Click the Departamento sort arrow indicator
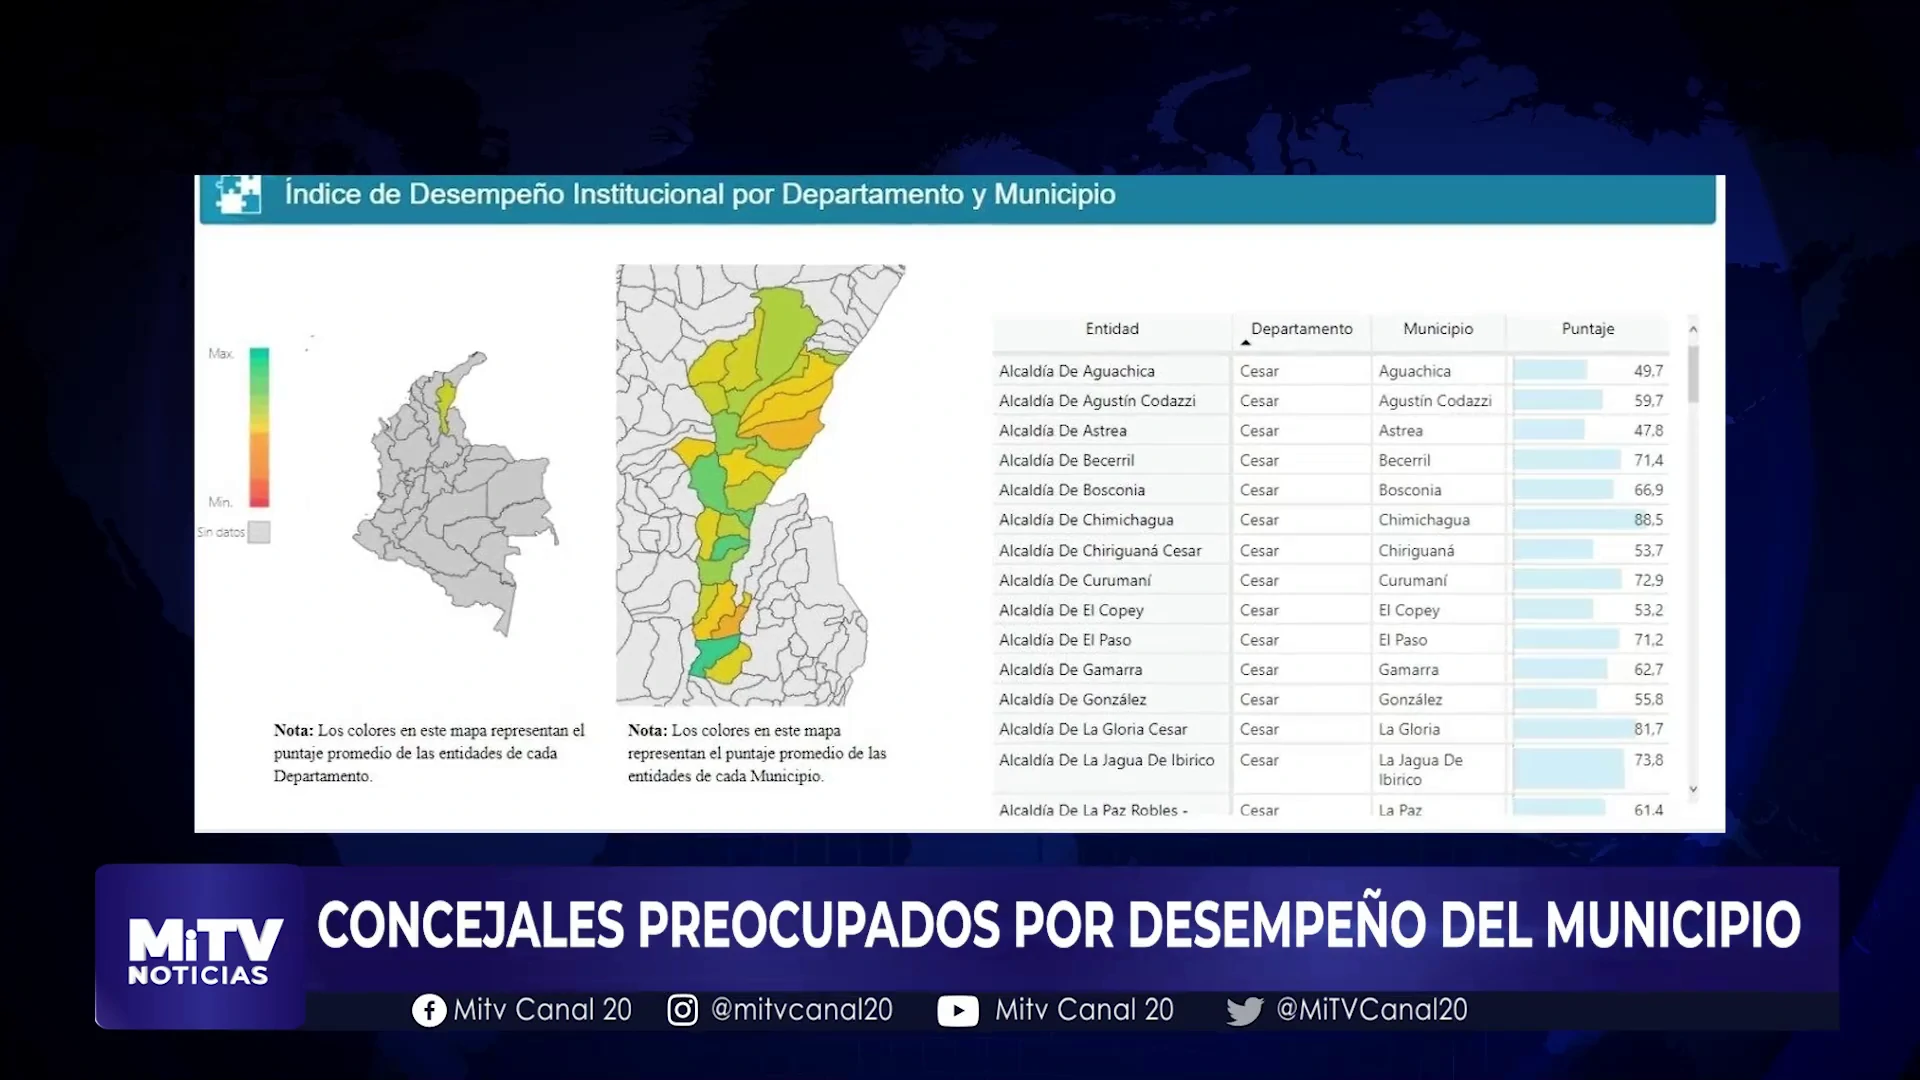1920x1080 pixels. pos(1245,343)
